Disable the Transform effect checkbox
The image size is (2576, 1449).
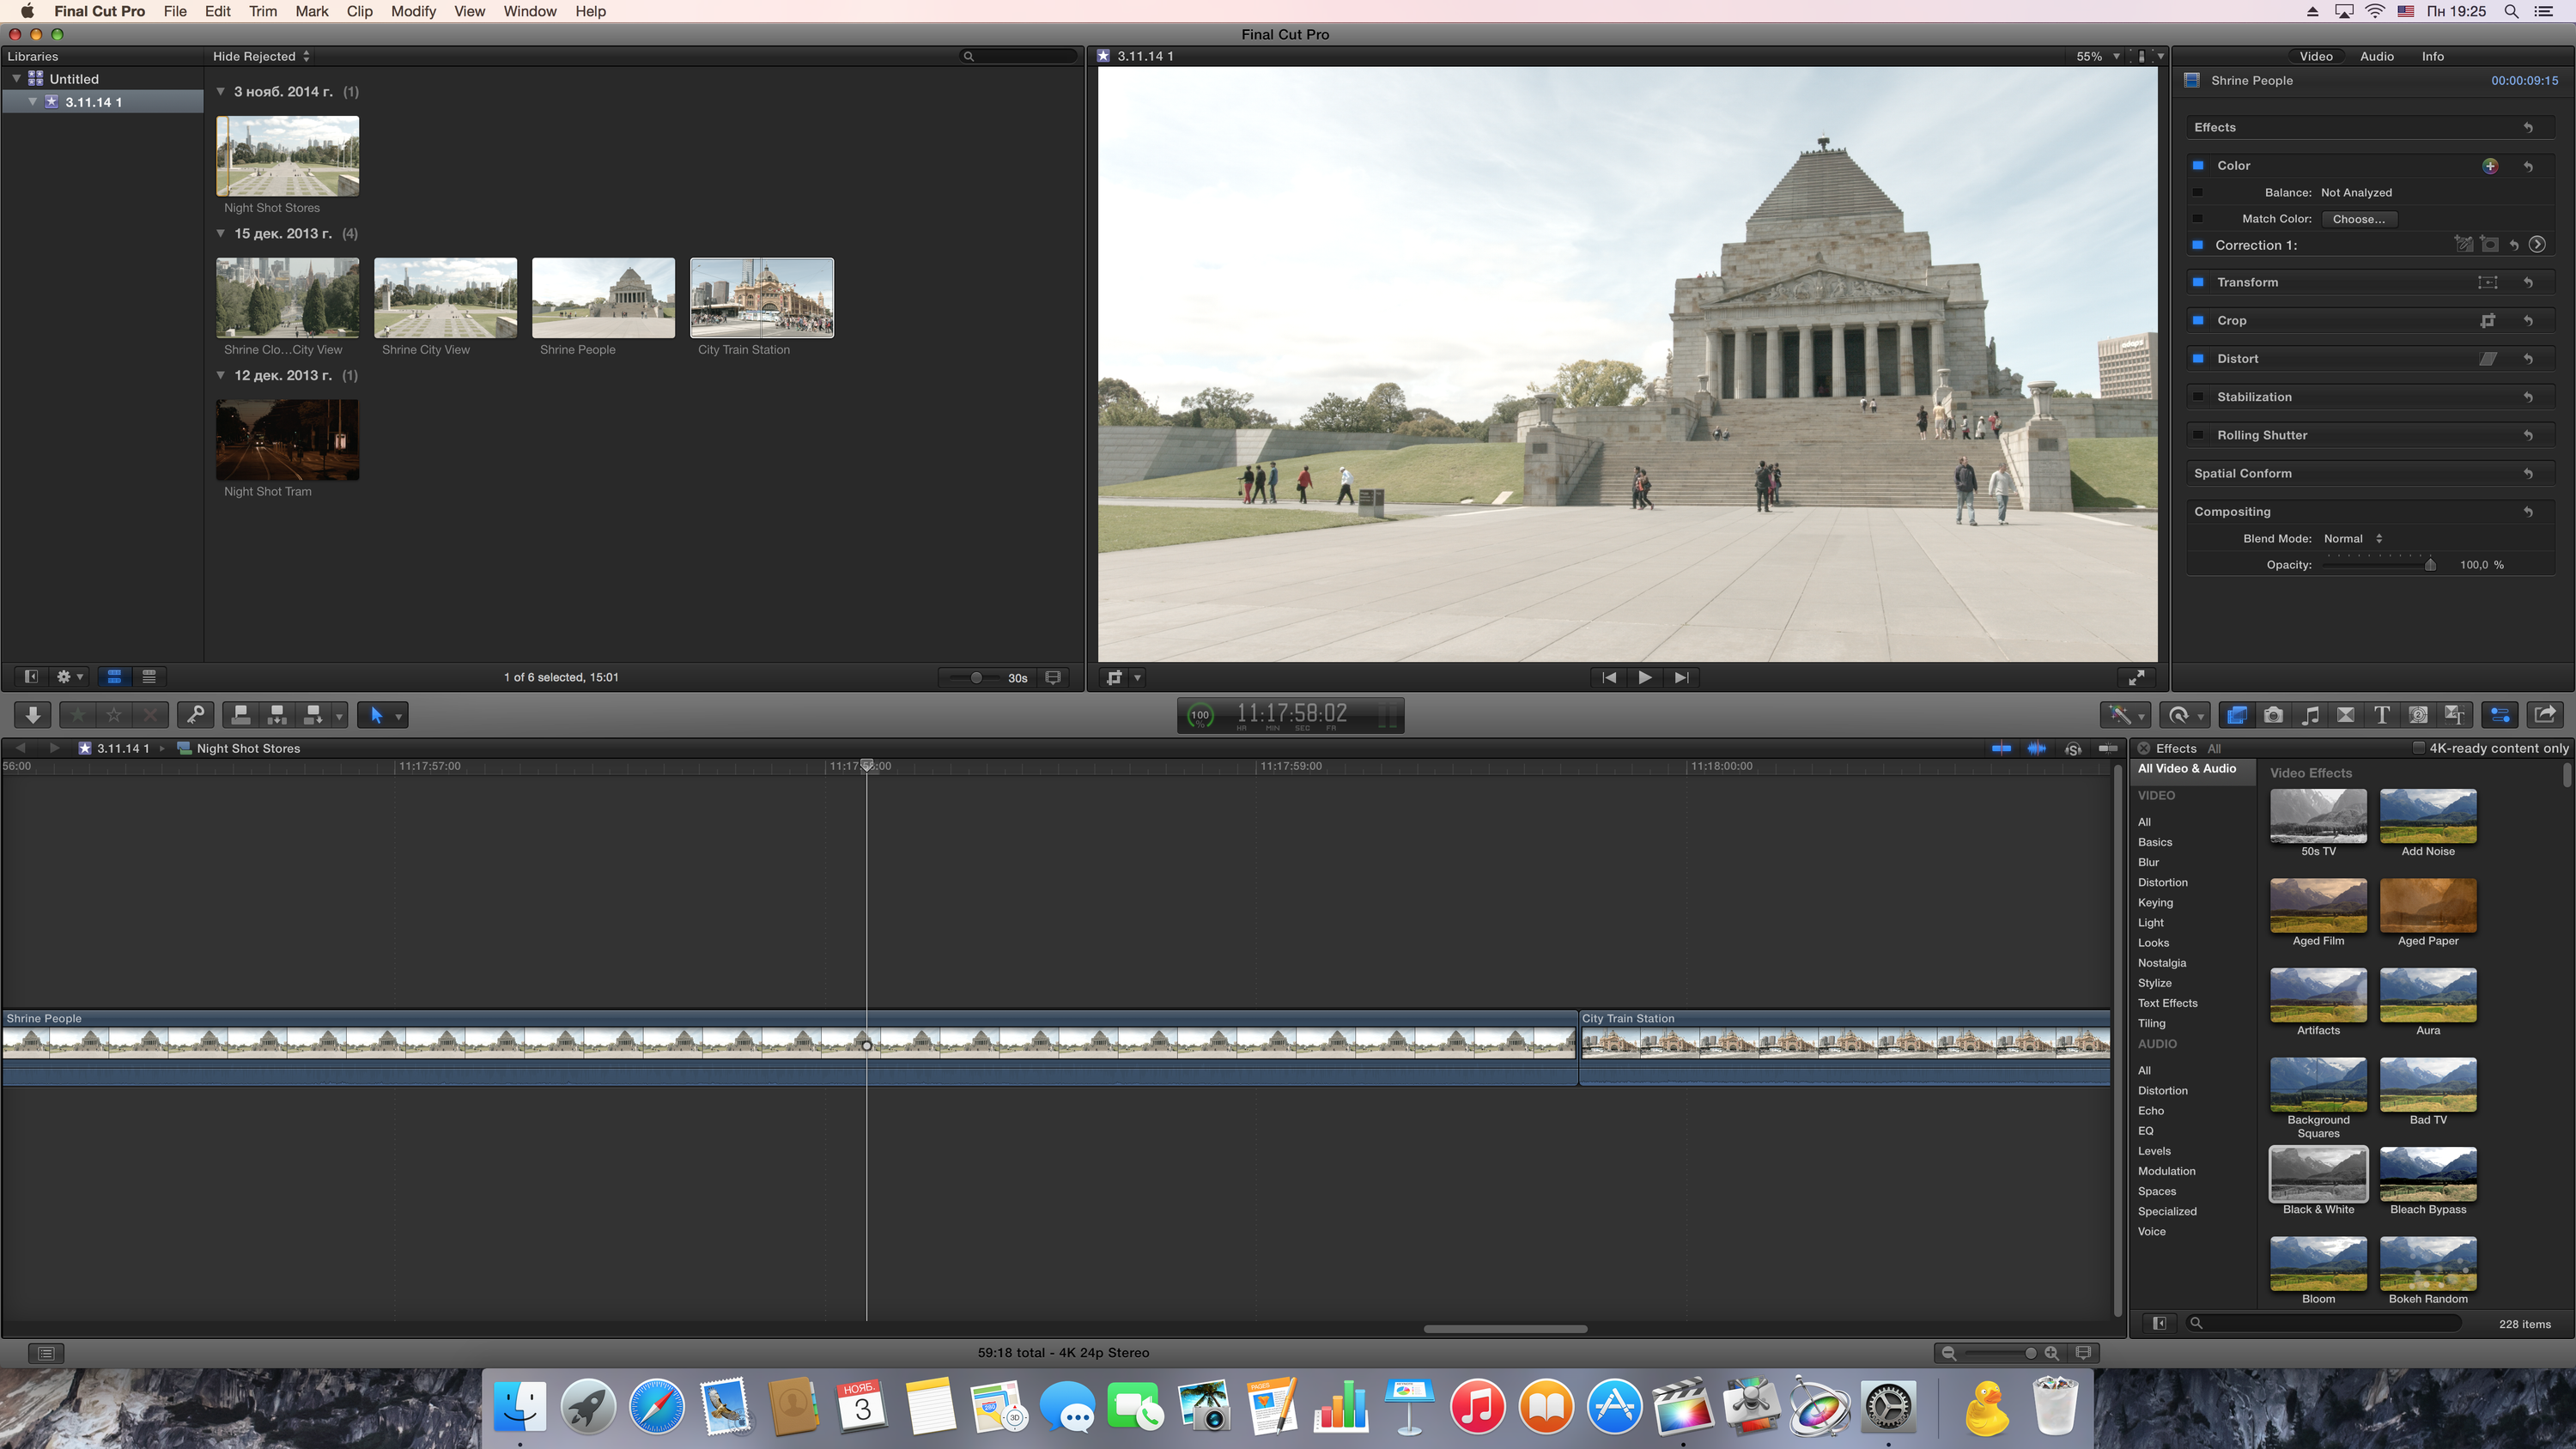point(2198,283)
